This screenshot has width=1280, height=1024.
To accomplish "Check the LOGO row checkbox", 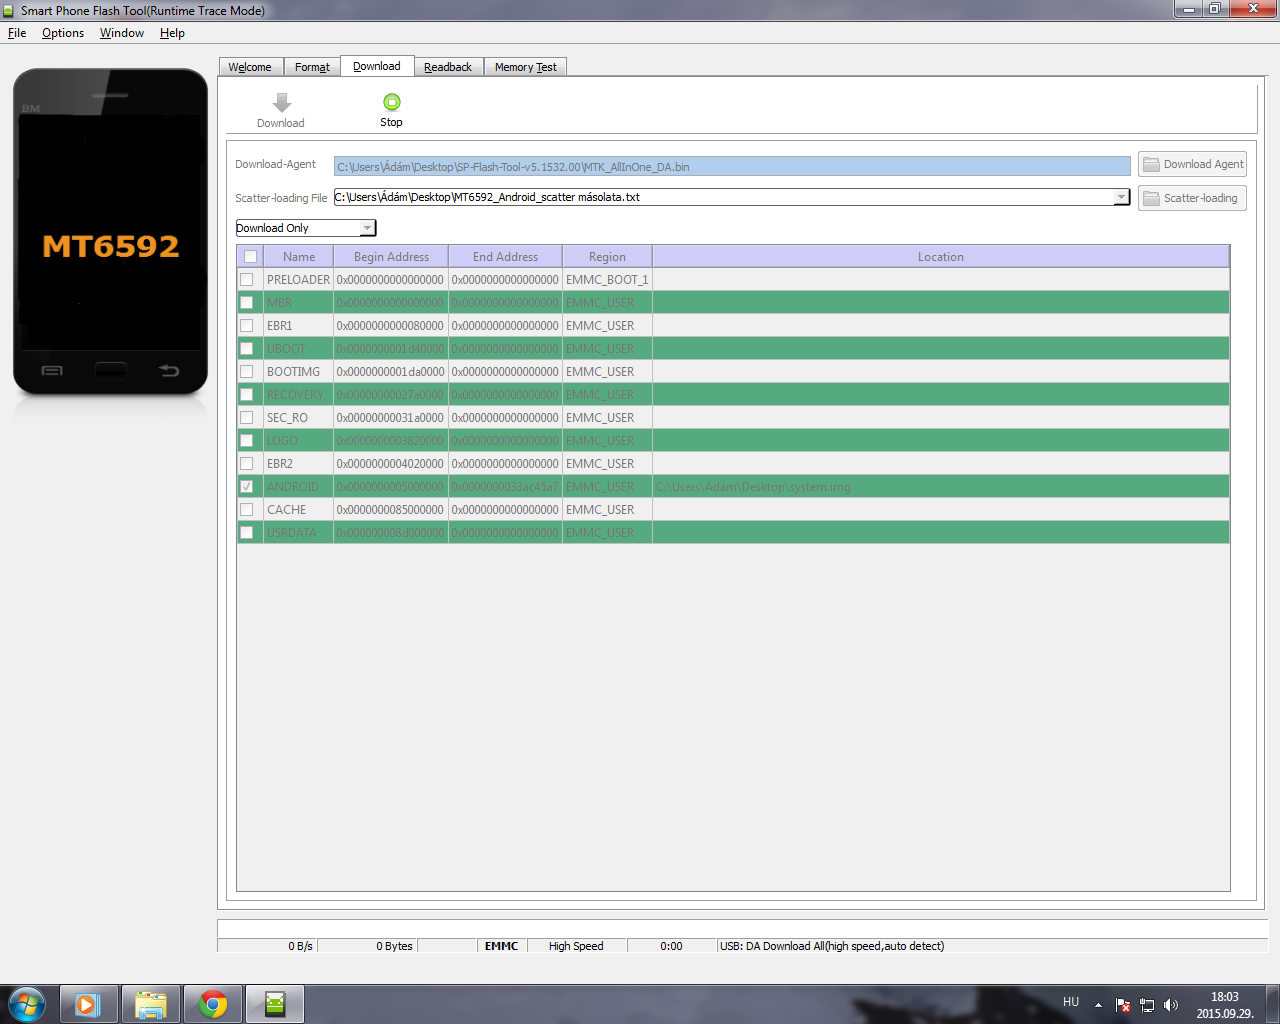I will (x=247, y=441).
